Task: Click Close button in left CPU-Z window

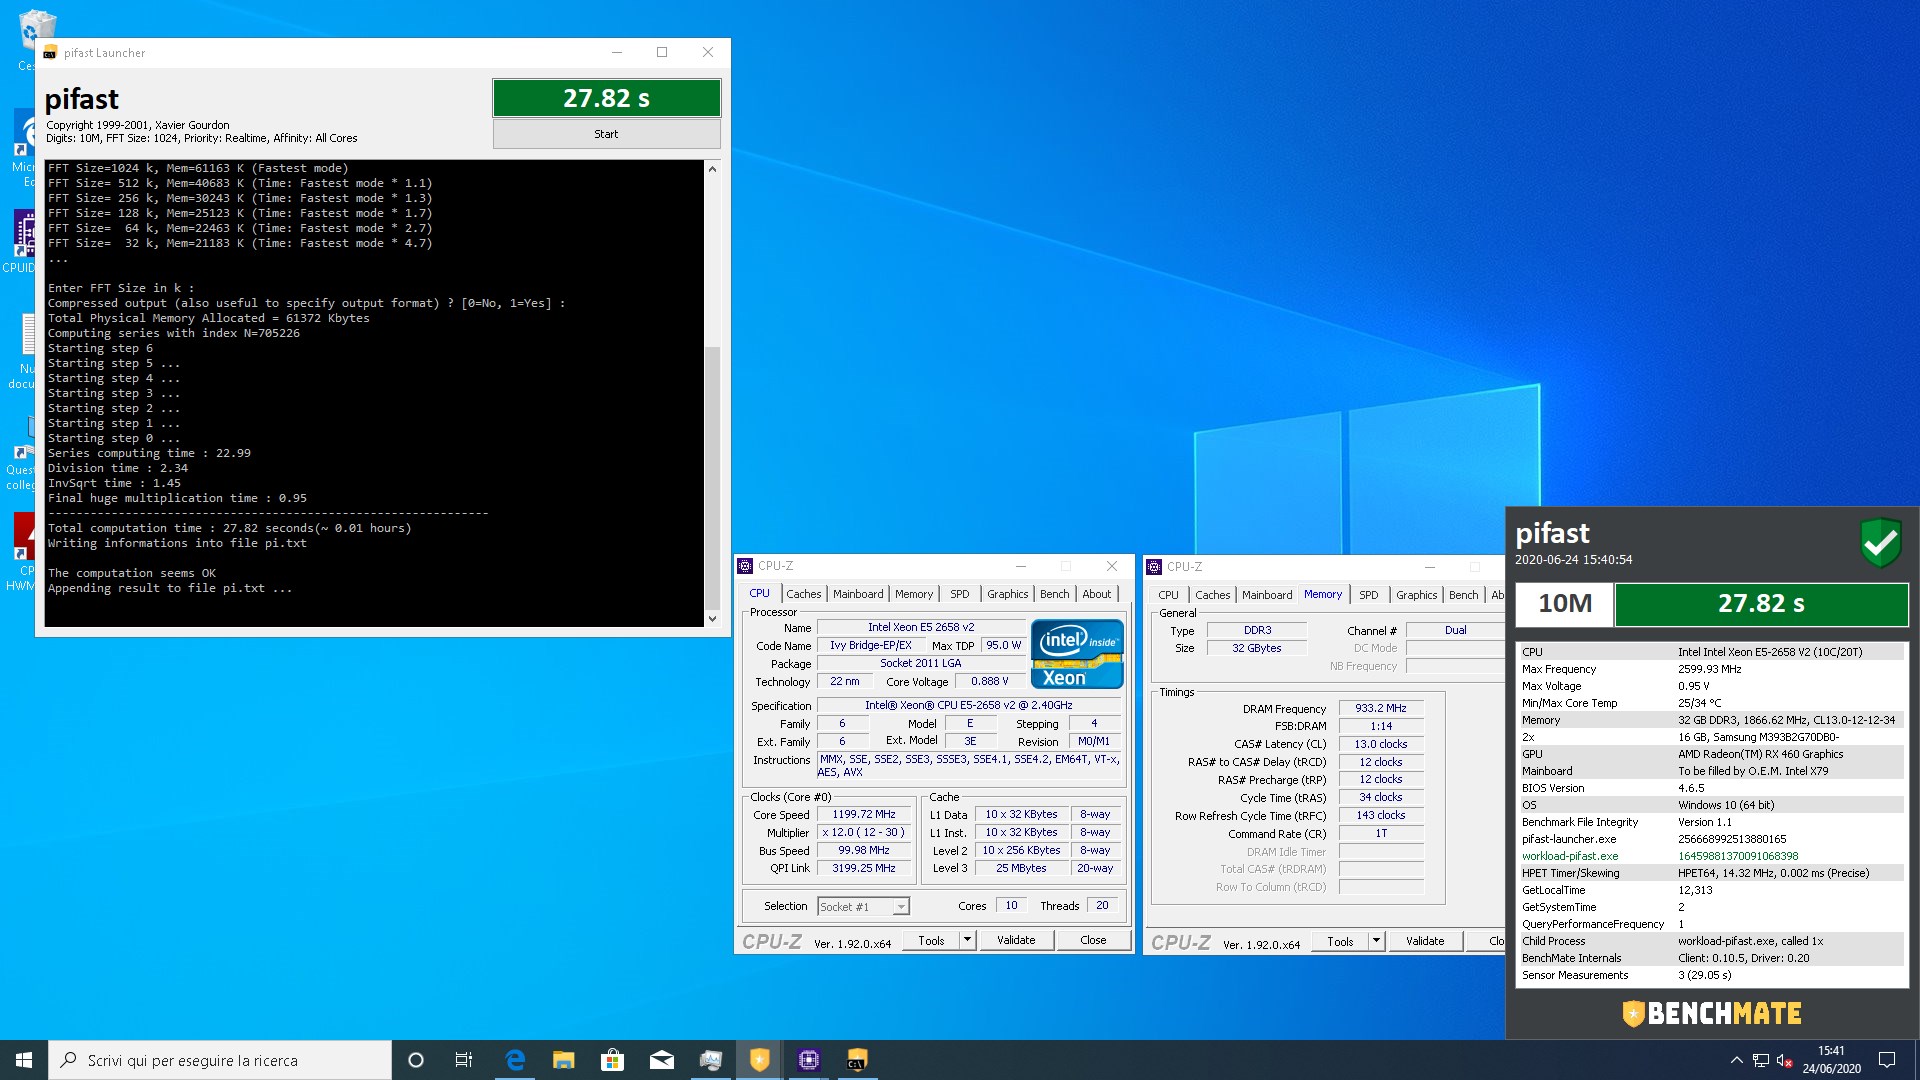Action: [x=1093, y=941]
